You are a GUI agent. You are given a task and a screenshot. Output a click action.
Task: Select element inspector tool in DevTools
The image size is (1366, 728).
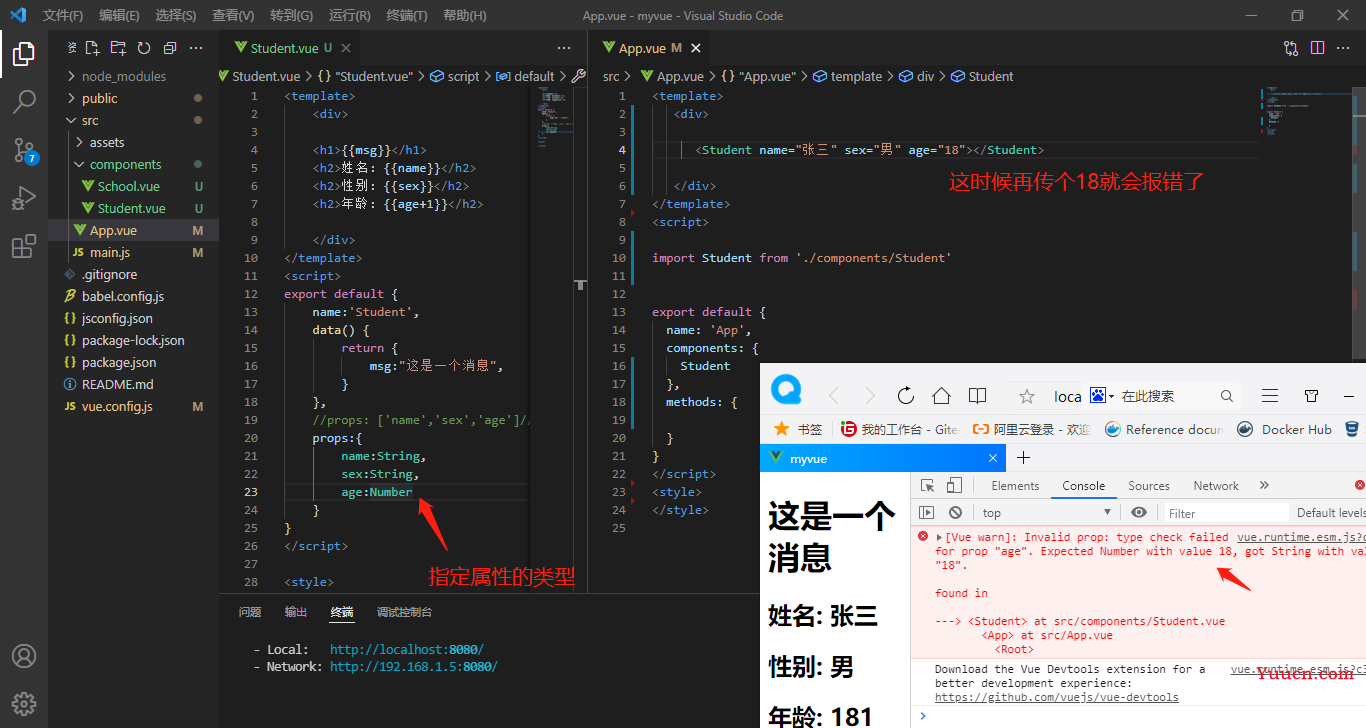pos(927,485)
